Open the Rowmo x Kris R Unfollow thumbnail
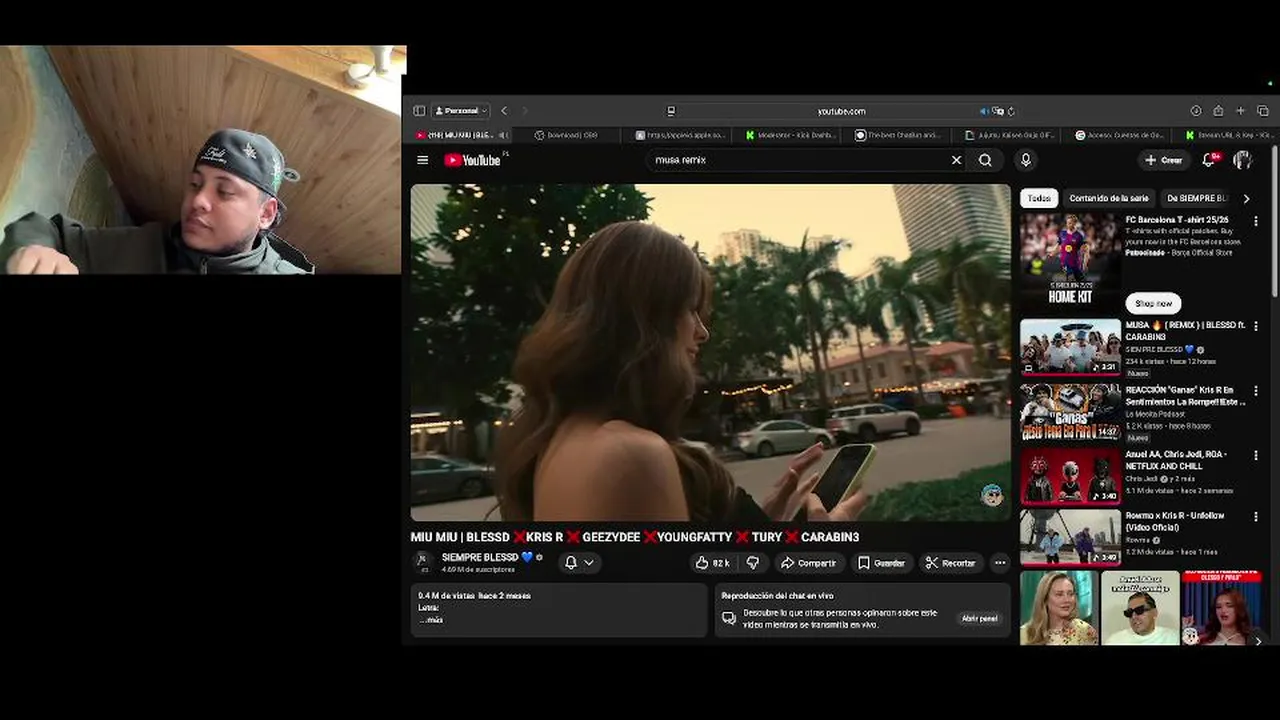The image size is (1280, 720). (1070, 538)
